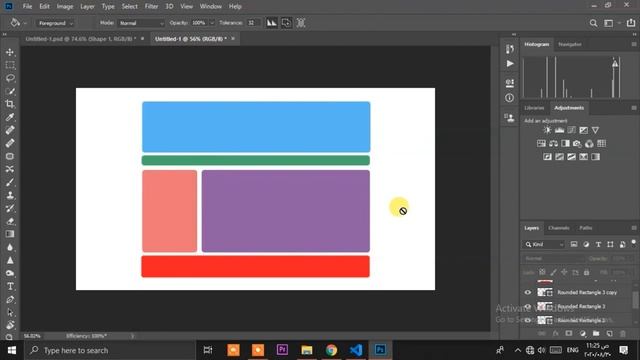Image resolution: width=640 pixels, height=360 pixels.
Task: Toggle the adjustment layers filter
Action: pos(586,244)
